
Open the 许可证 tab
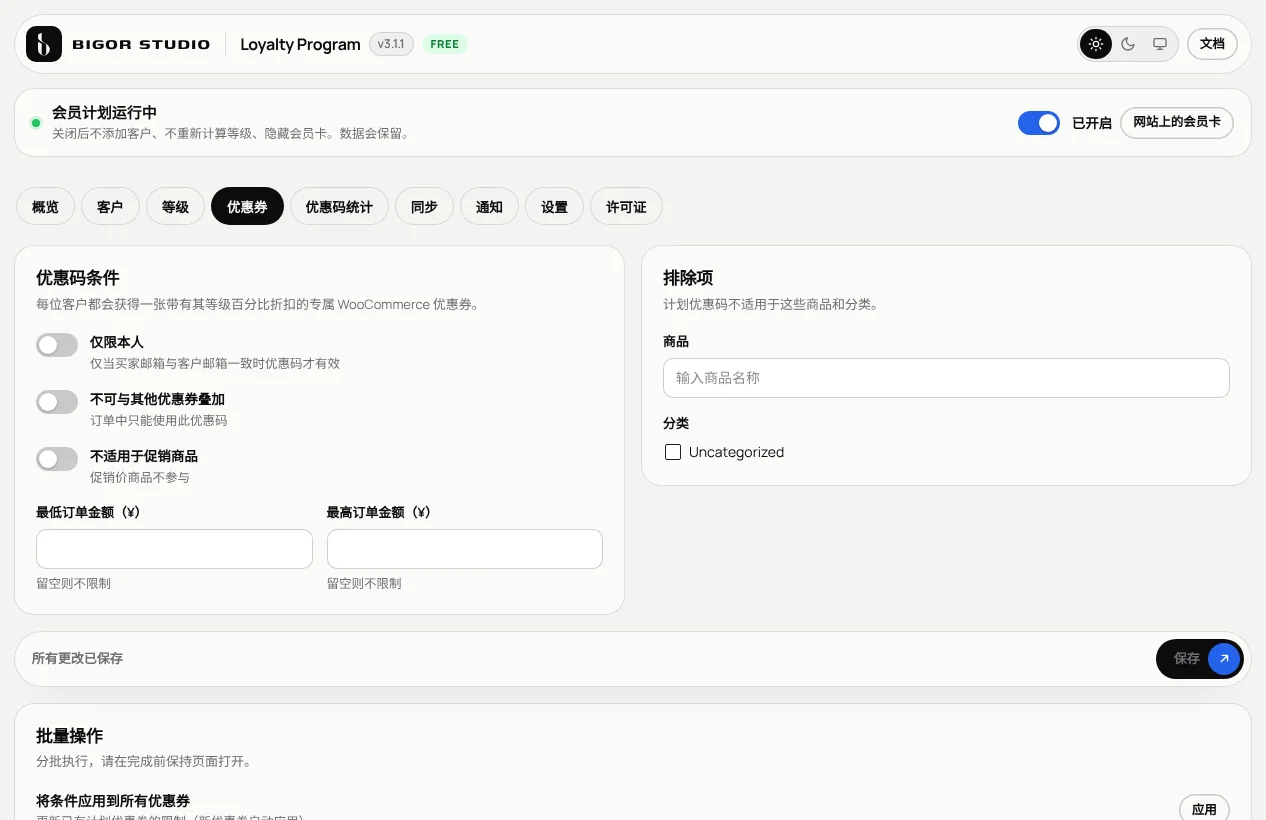(626, 207)
